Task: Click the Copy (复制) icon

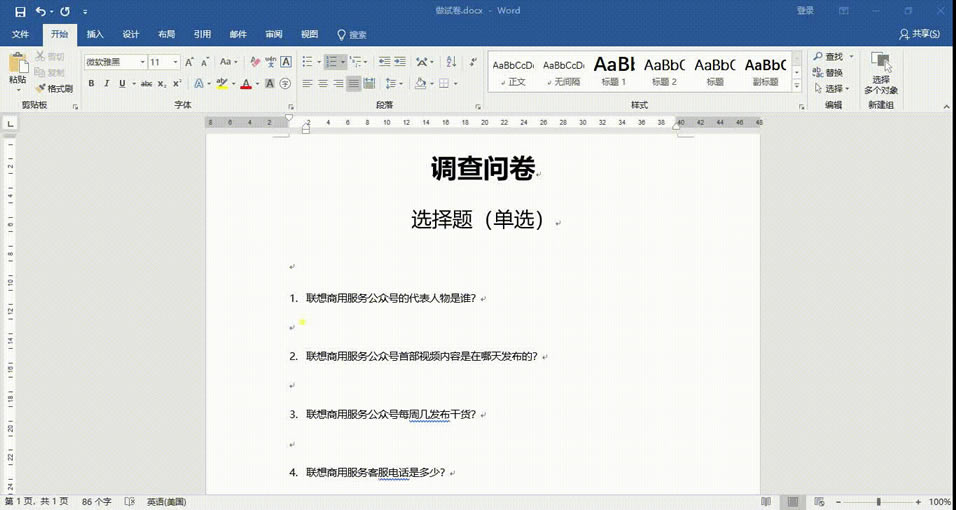Action: coord(40,73)
